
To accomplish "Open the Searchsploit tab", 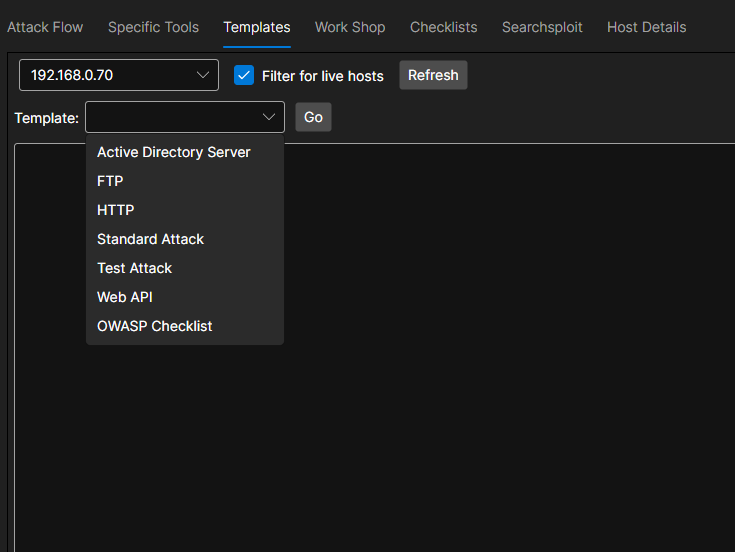I will click(542, 27).
